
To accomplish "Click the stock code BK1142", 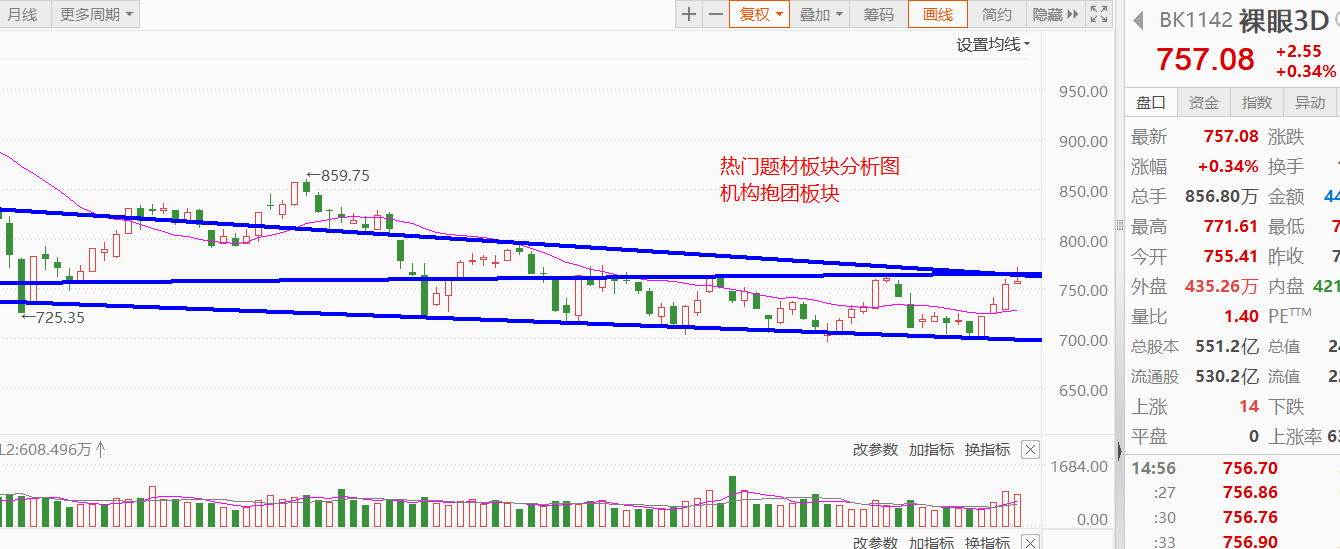I will [1195, 20].
